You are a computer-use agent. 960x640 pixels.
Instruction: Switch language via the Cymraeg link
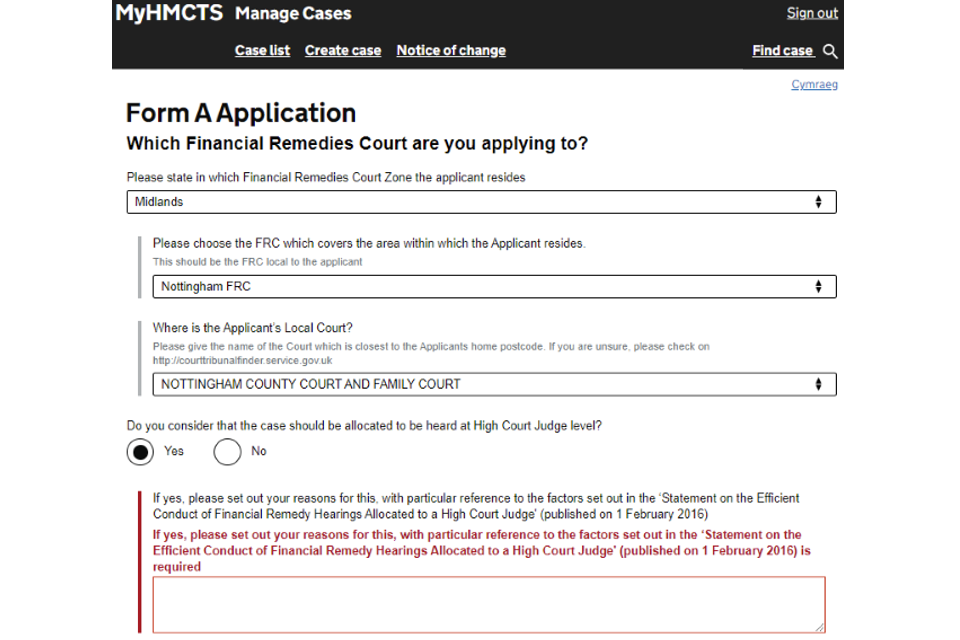[x=814, y=85]
